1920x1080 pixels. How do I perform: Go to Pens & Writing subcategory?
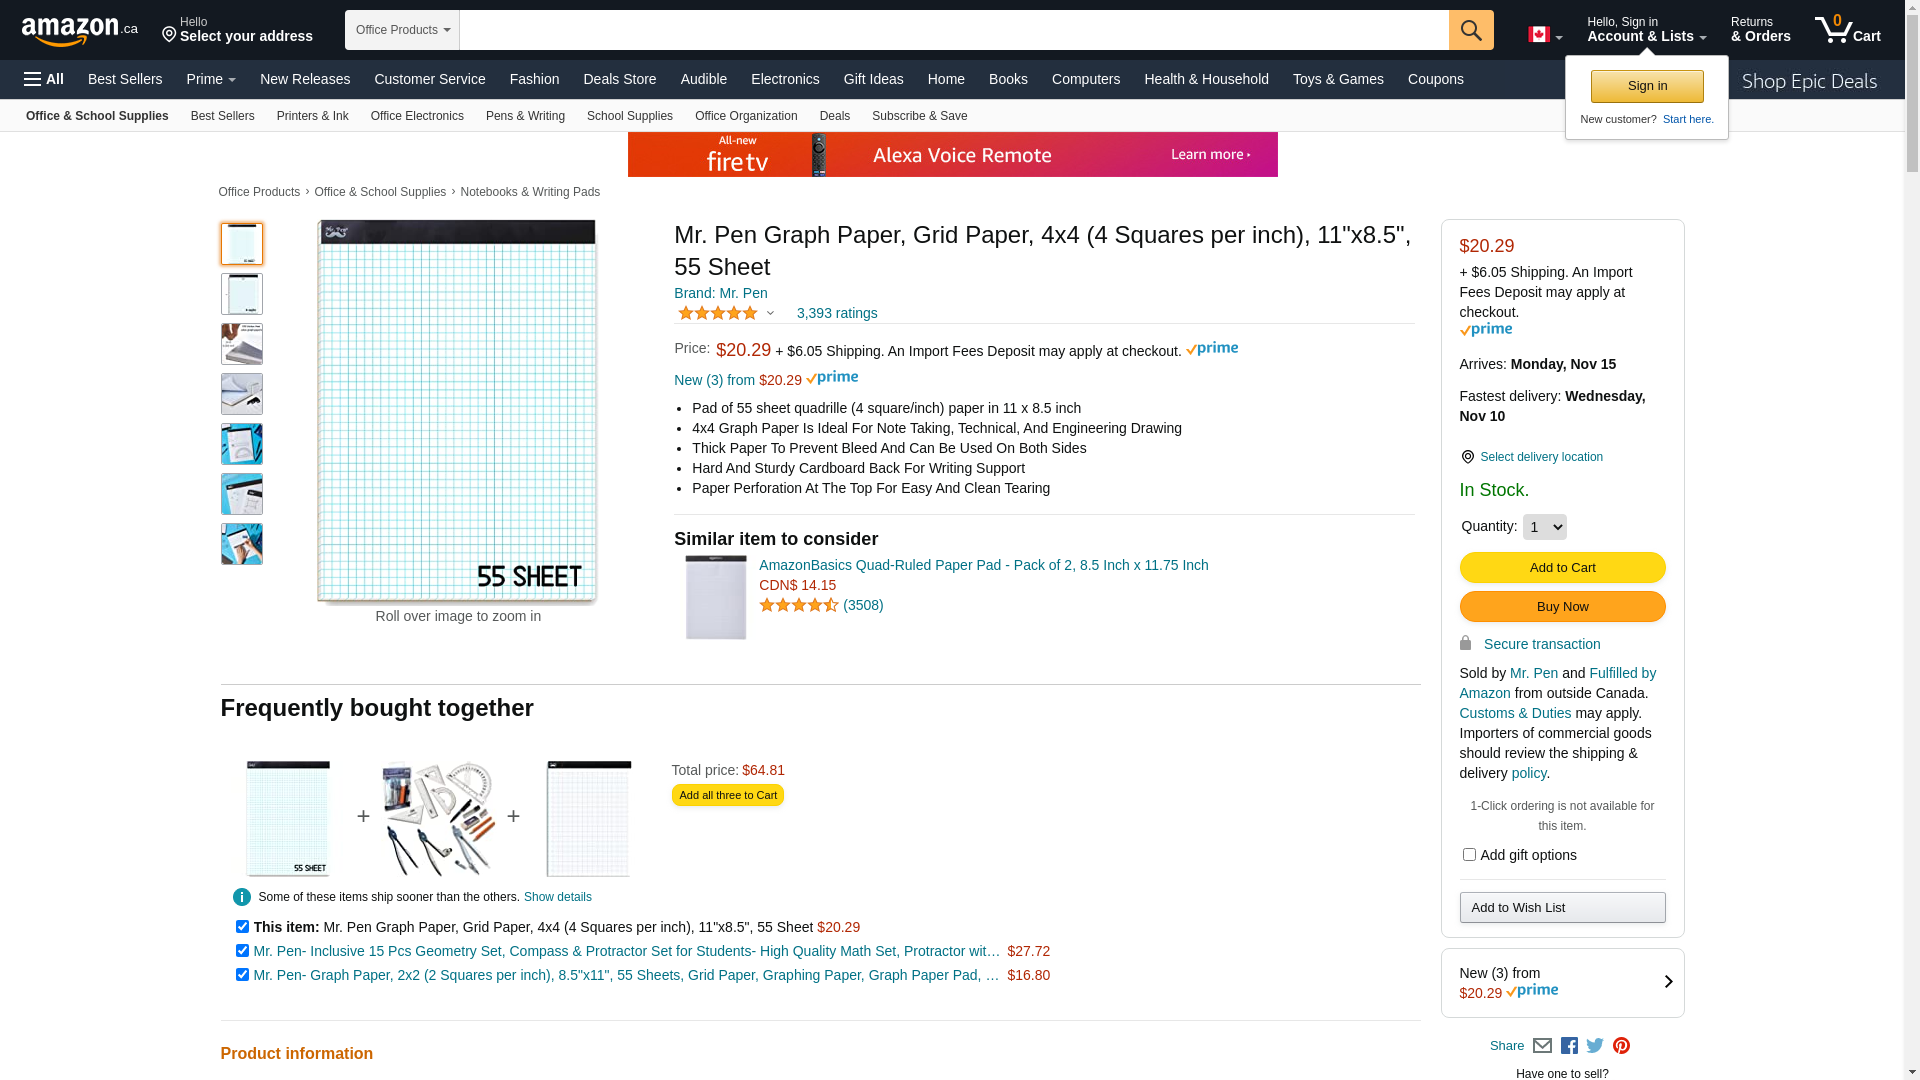click(x=525, y=116)
